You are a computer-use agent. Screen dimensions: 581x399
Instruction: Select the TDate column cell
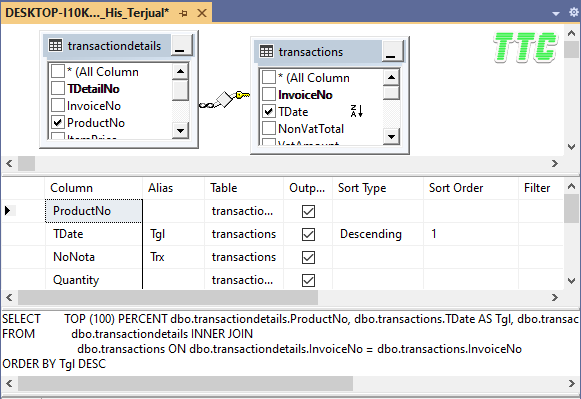[x=94, y=234]
